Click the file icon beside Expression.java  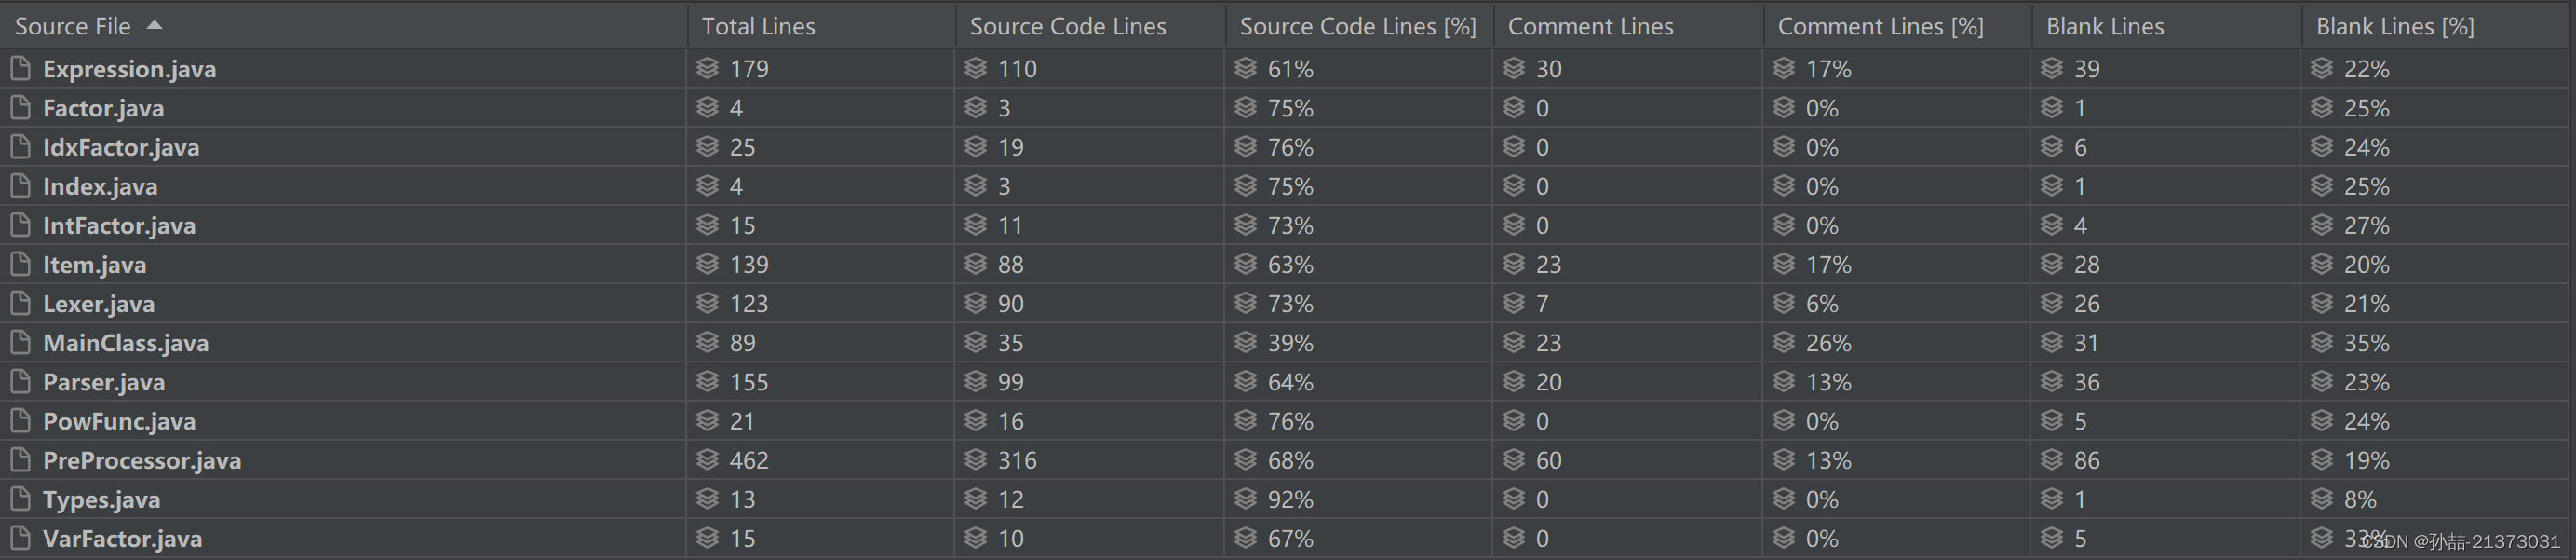click(x=20, y=68)
